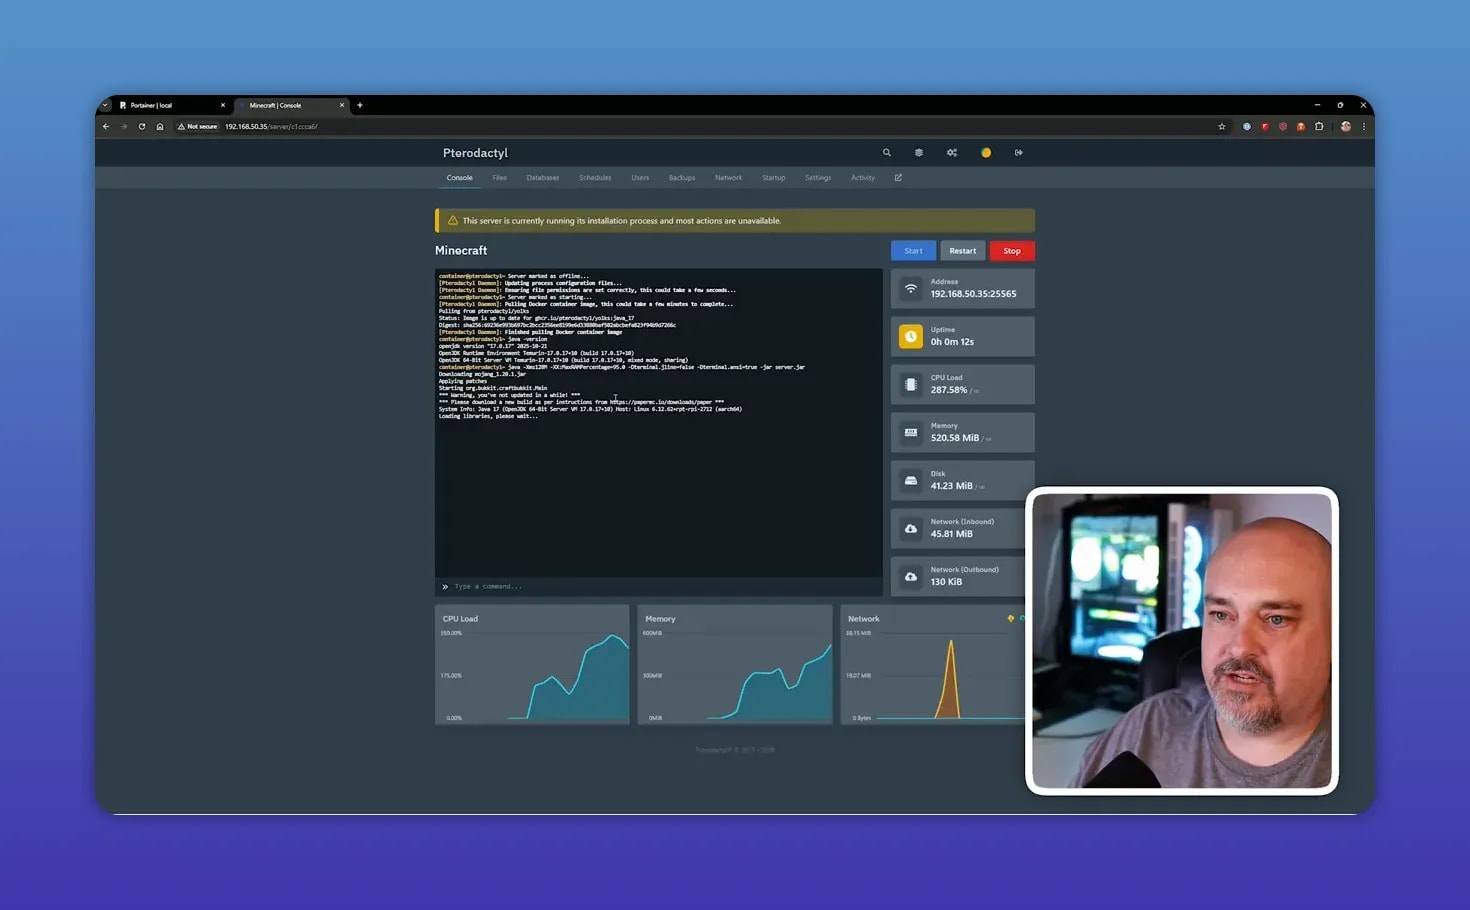
Task: Open the Chrome three-dot menu
Action: [1363, 127]
